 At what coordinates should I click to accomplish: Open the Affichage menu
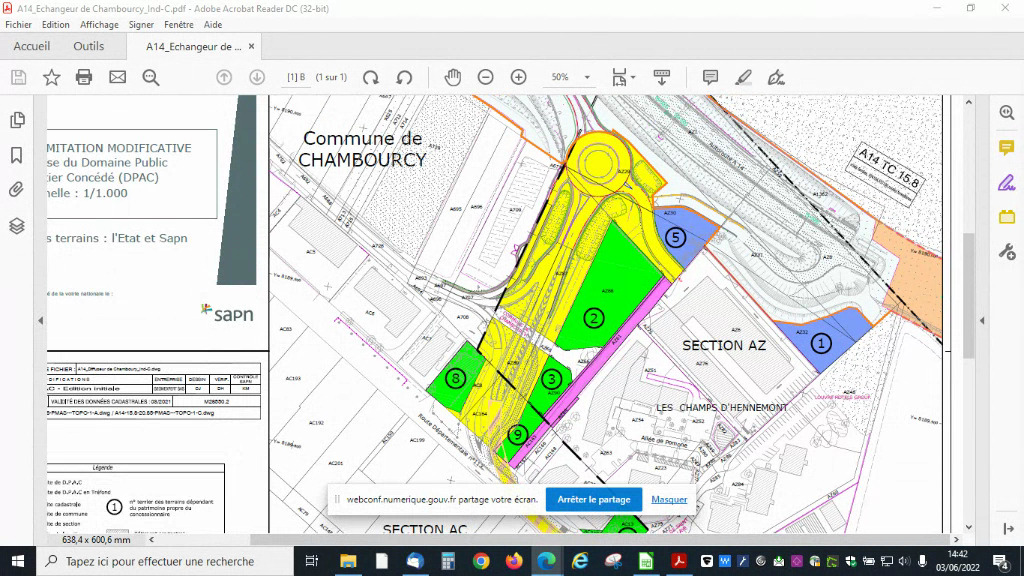[x=99, y=24]
